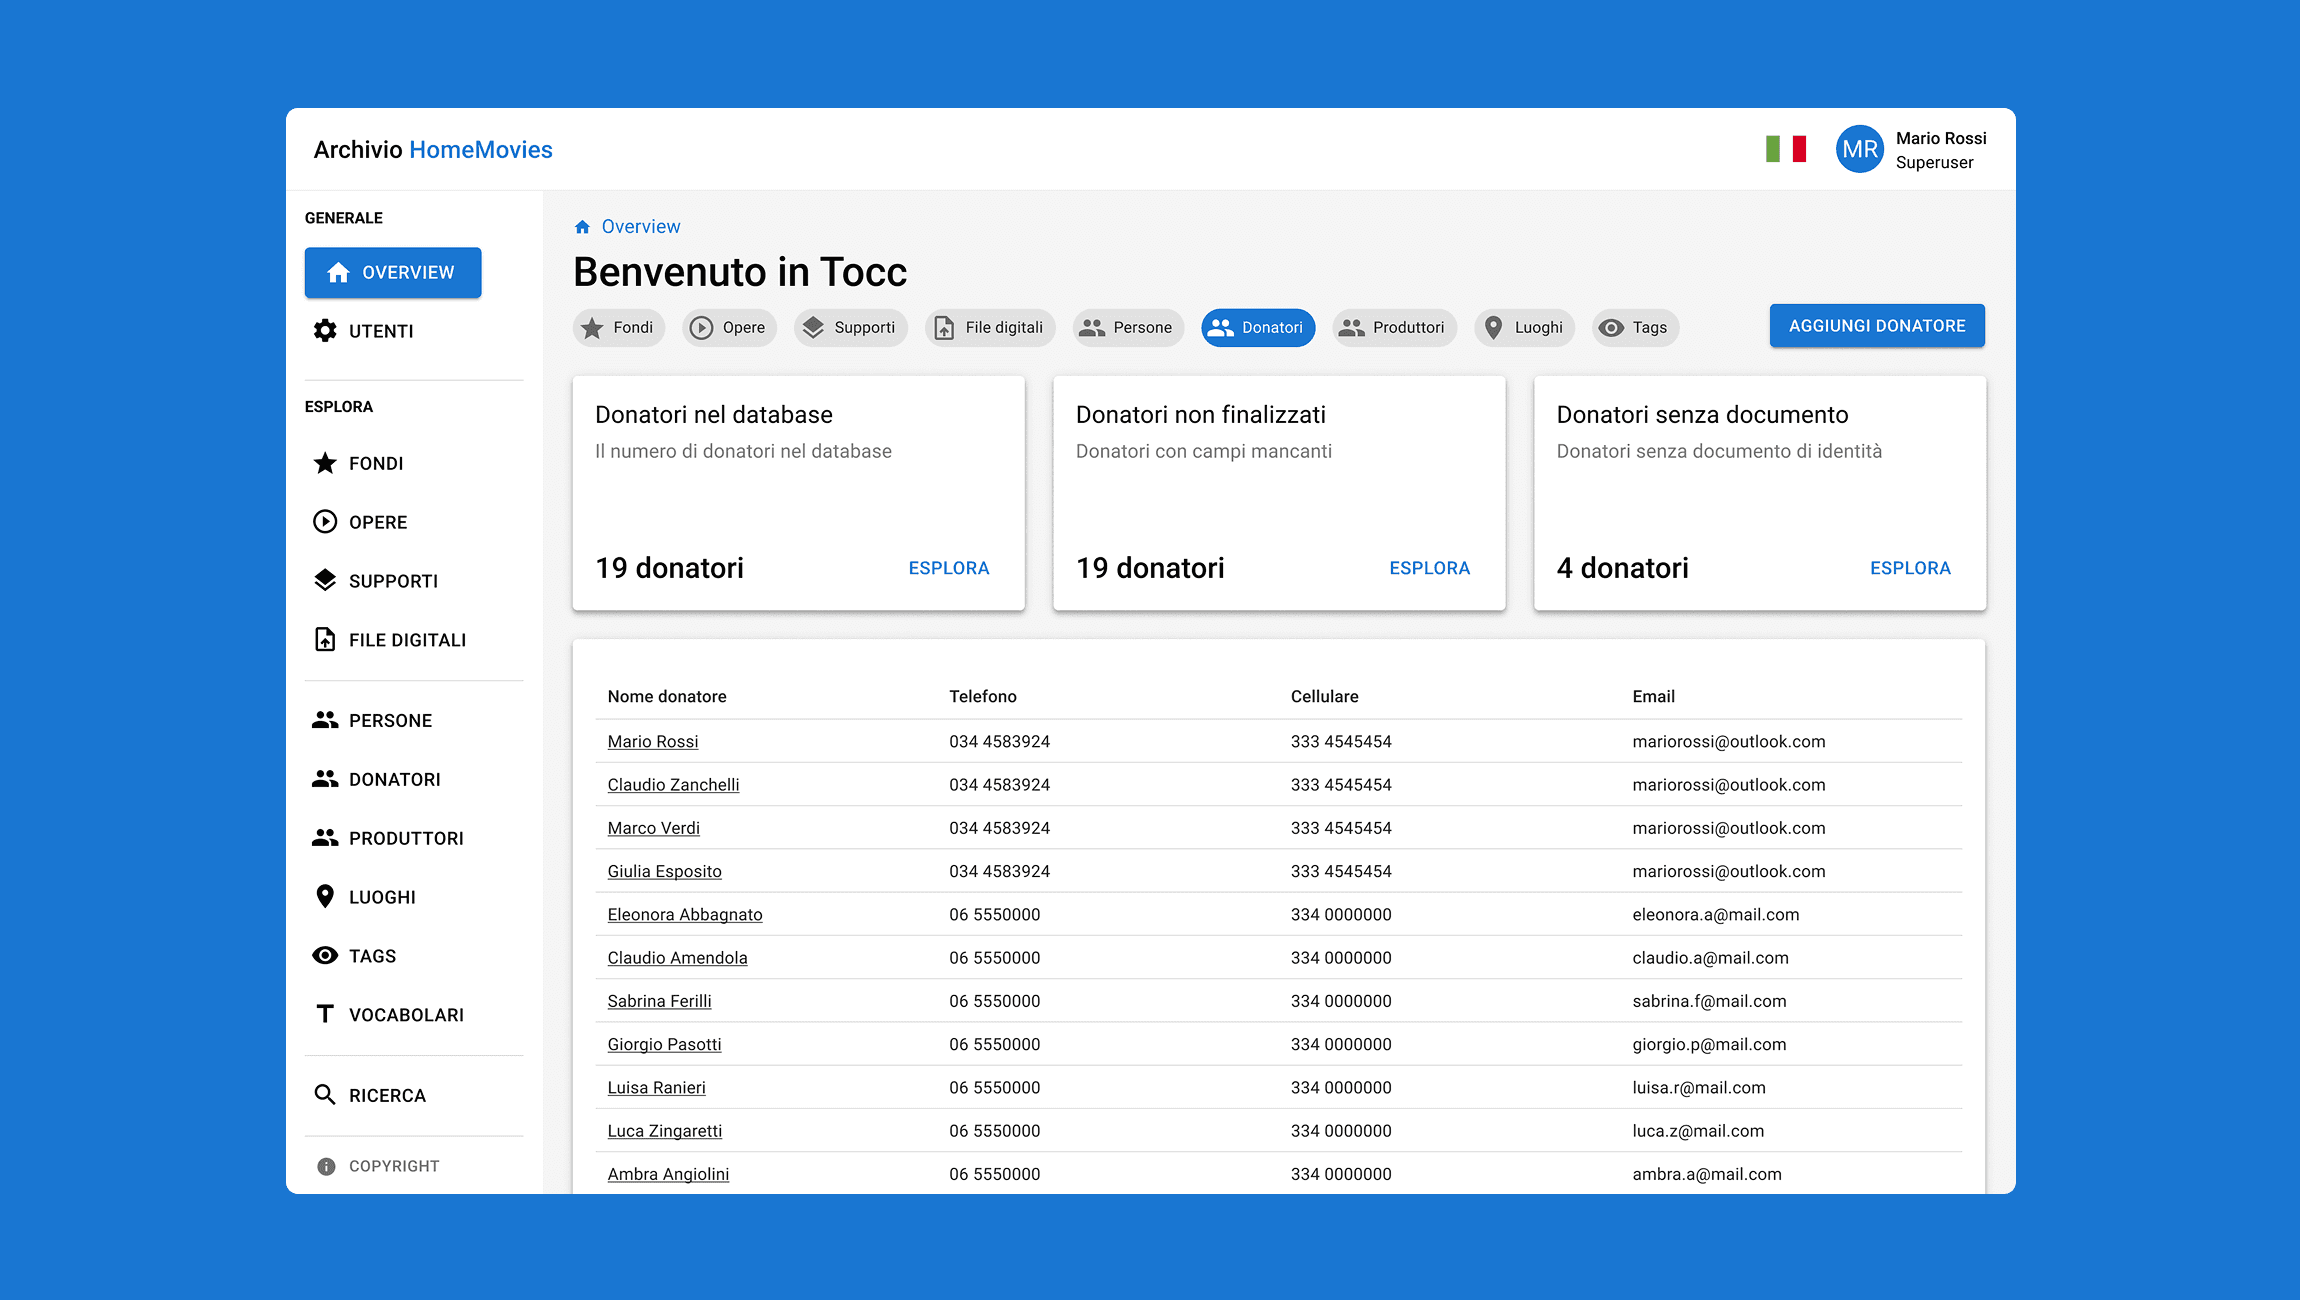The height and width of the screenshot is (1300, 2300).
Task: Click the Italian flag language icon
Action: 1785,149
